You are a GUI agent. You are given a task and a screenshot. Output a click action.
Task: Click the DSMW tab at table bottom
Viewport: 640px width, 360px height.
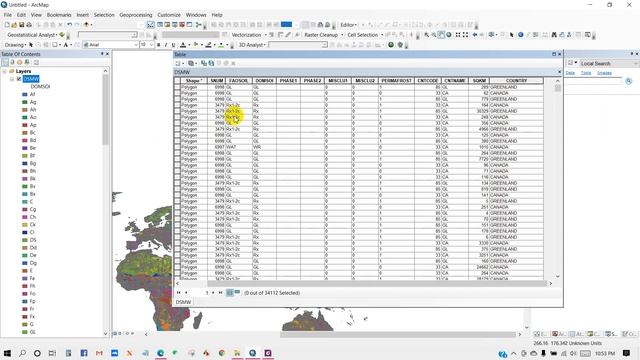click(x=183, y=302)
